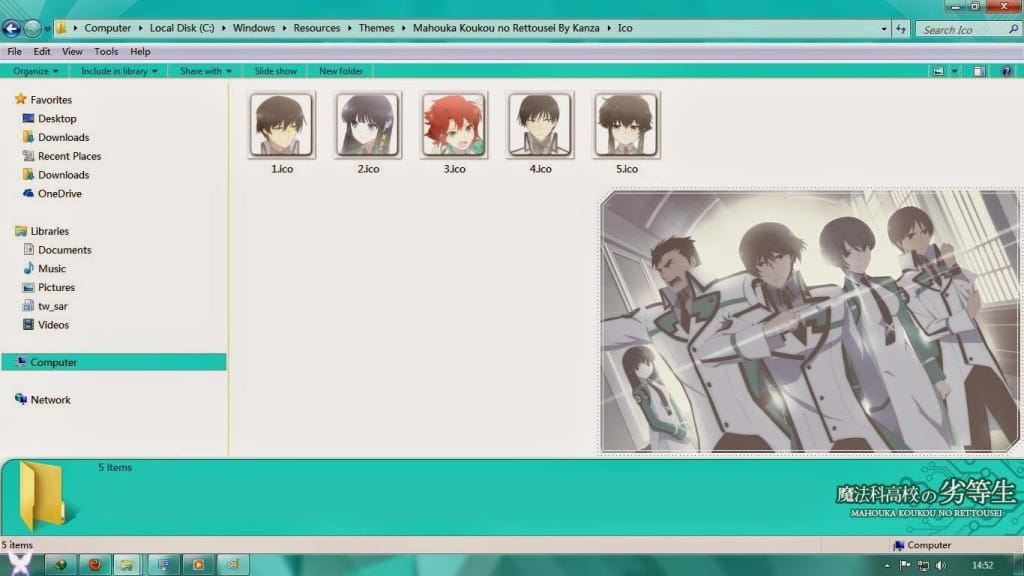Select Network in the navigation pane
1024x576 pixels.
coord(50,400)
